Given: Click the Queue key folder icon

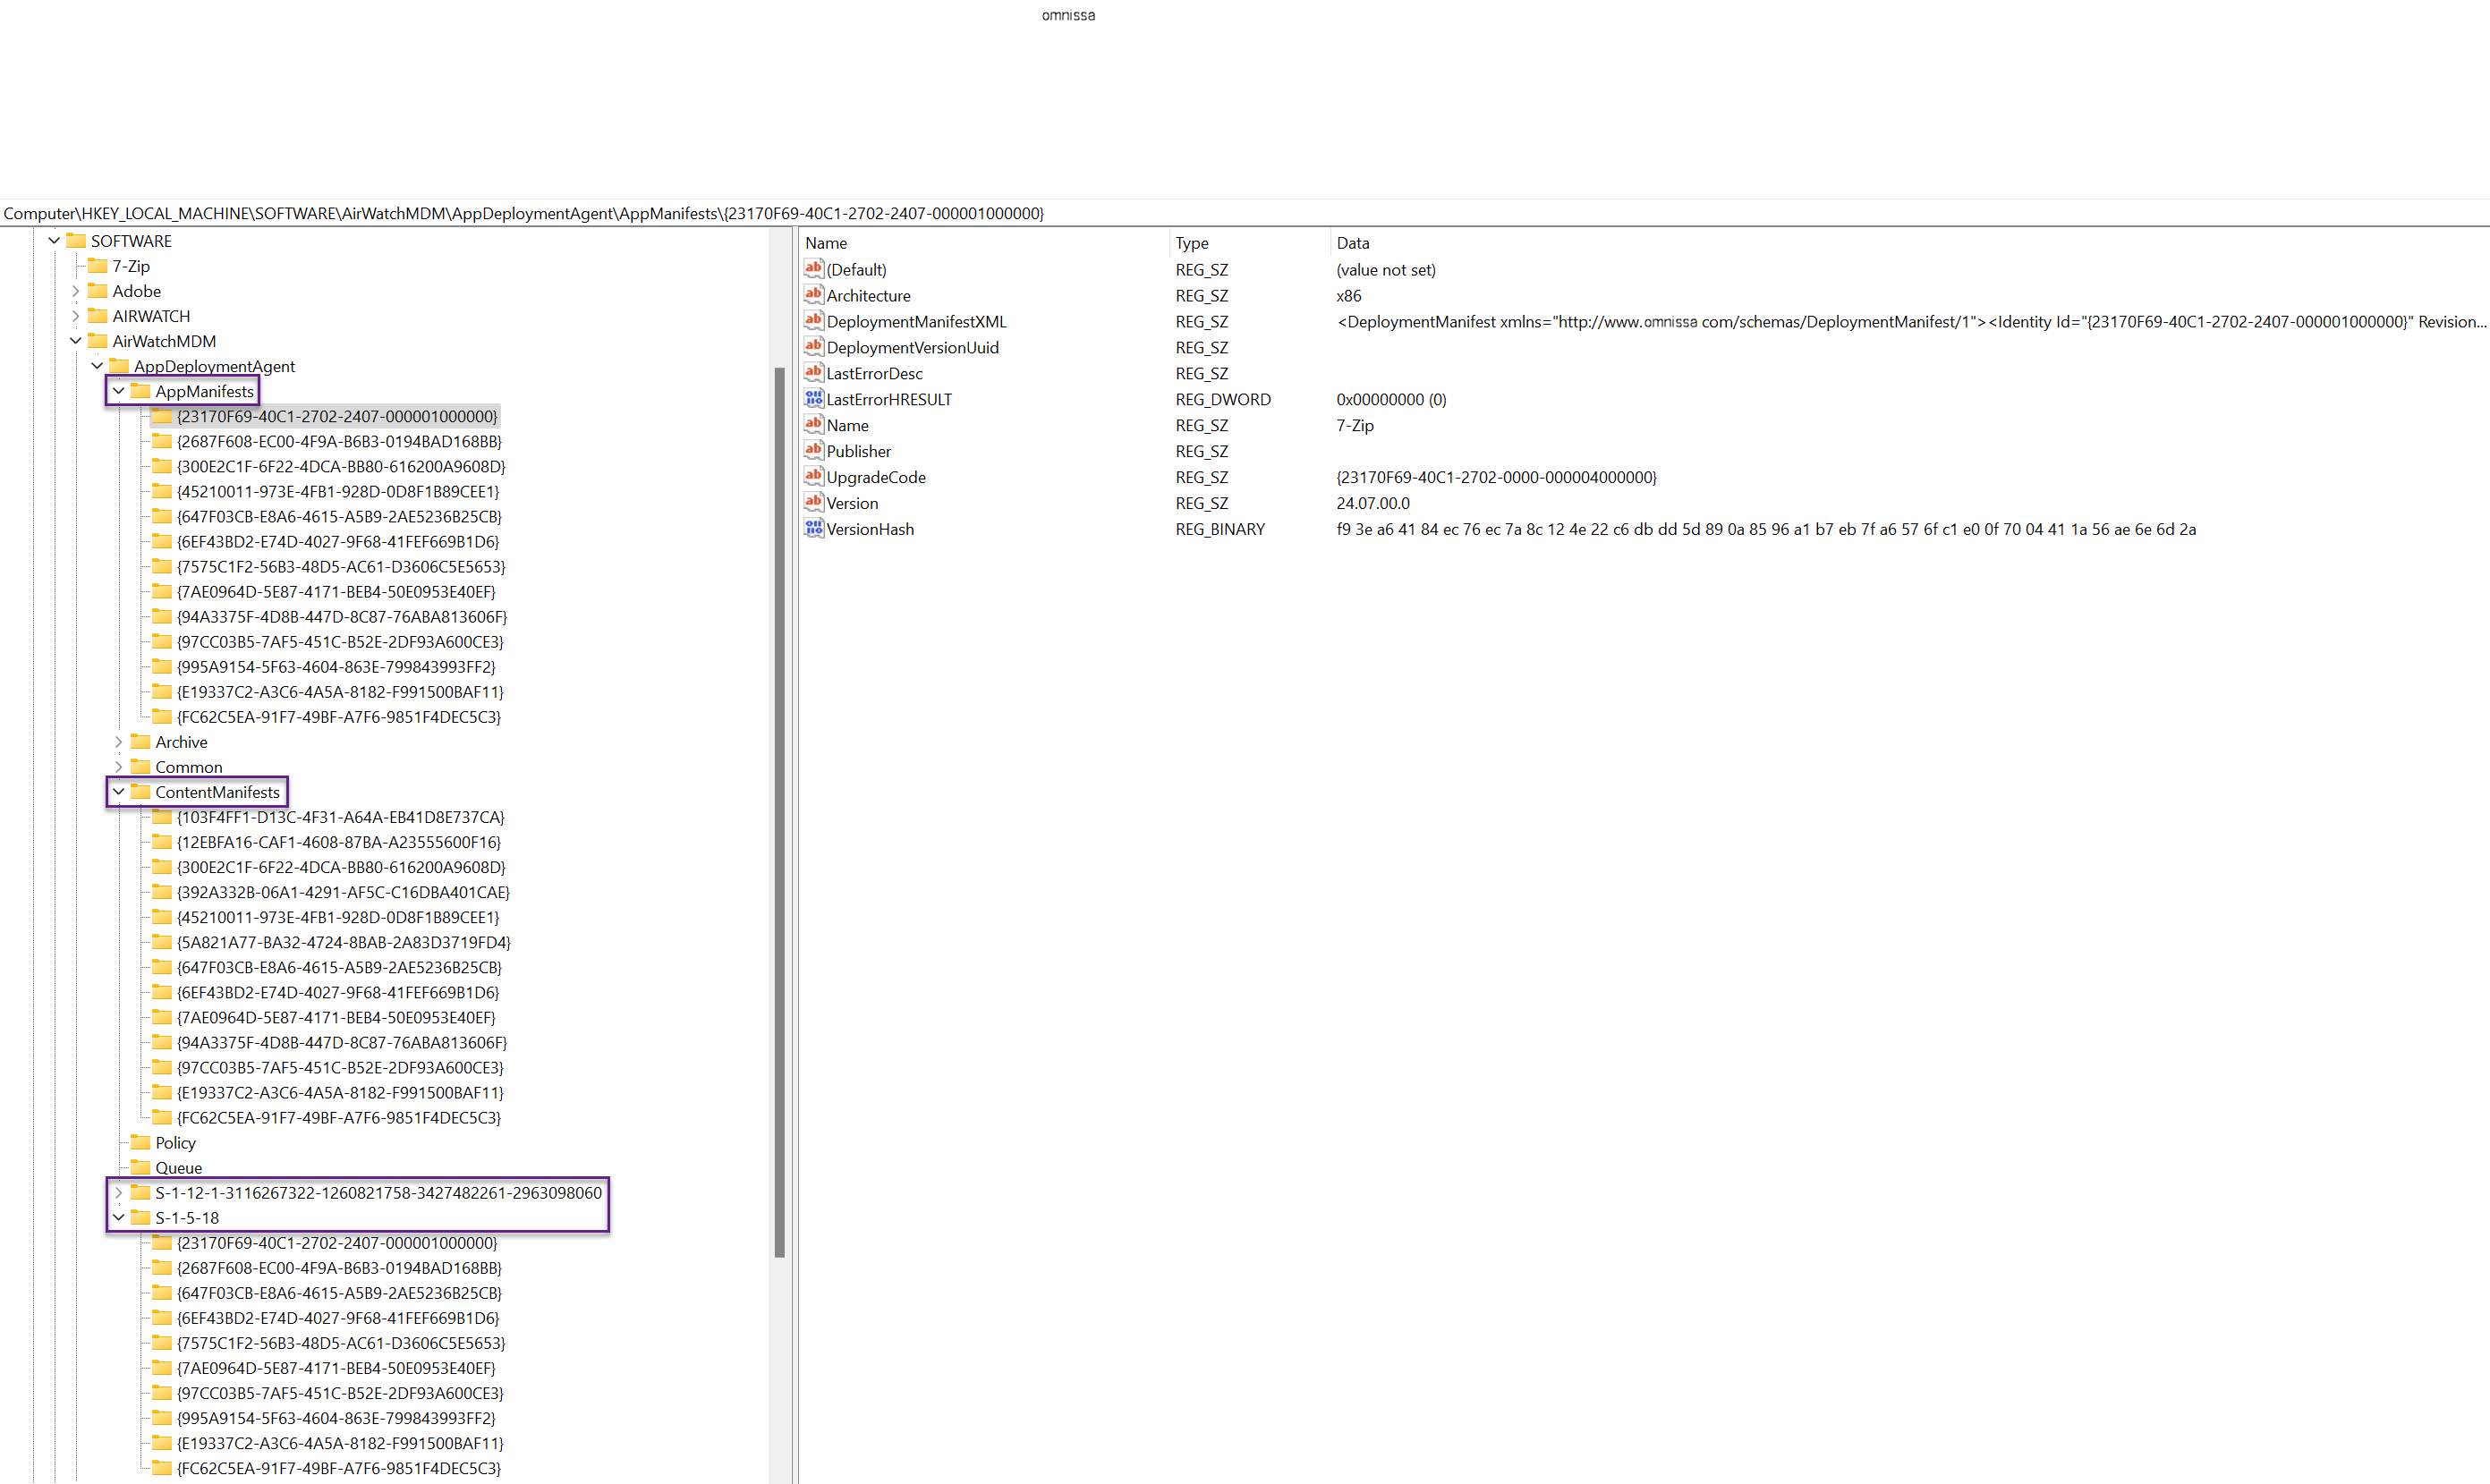Looking at the screenshot, I should click(140, 1168).
